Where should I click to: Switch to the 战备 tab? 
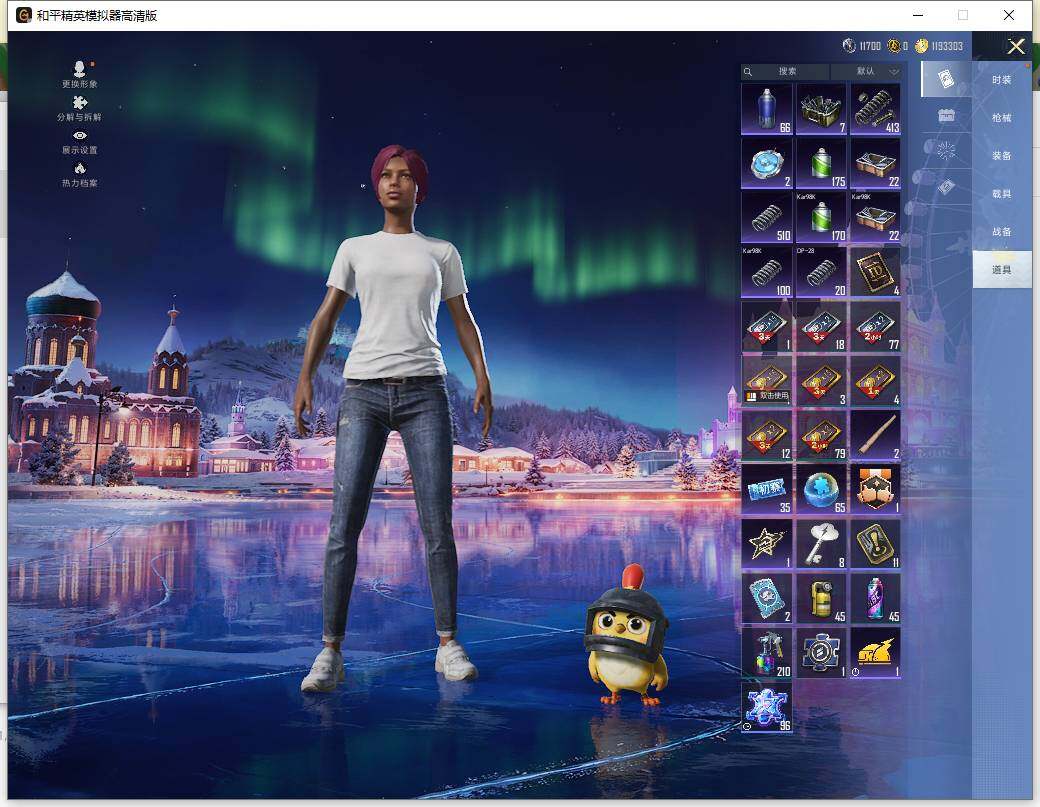tap(1002, 231)
